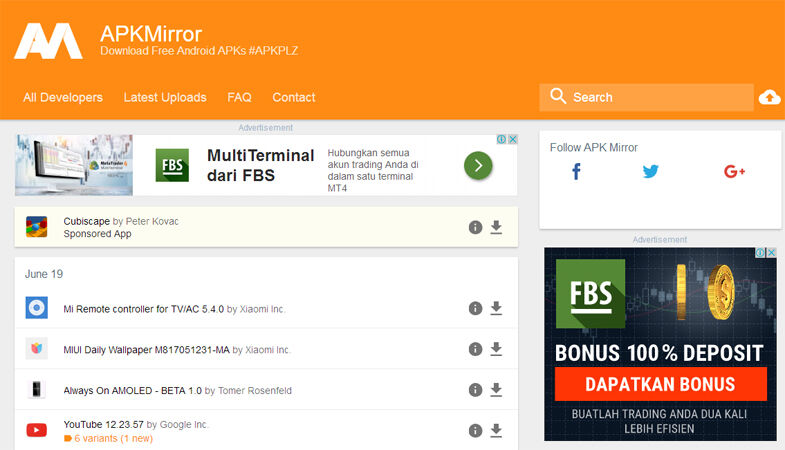Screen dimensions: 785x450
Task: Open APK Mirror Google+ icon
Action: [734, 172]
